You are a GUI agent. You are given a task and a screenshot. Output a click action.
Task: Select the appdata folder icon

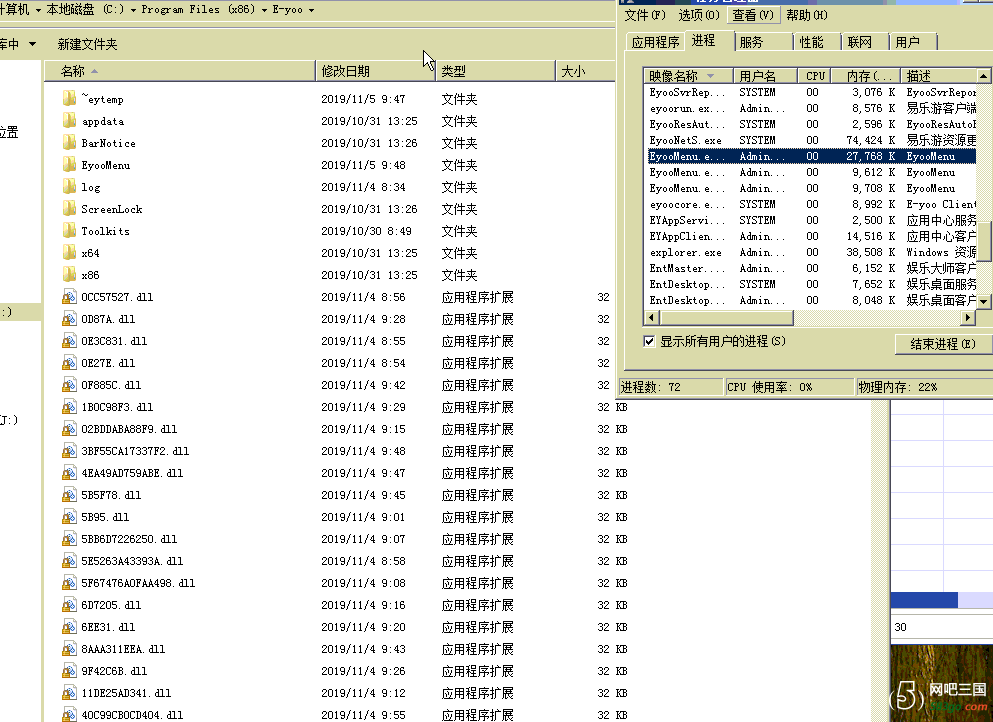coord(70,121)
